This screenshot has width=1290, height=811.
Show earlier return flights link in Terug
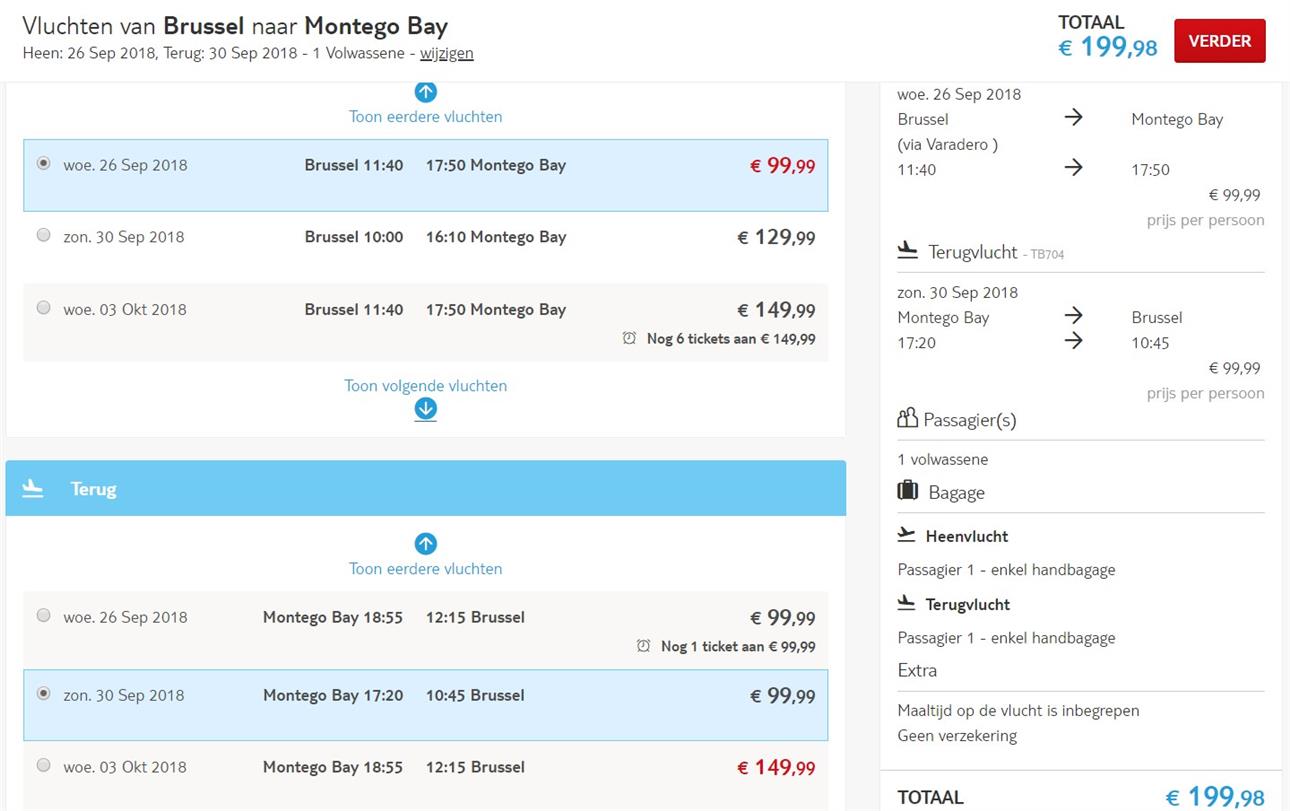coord(426,569)
